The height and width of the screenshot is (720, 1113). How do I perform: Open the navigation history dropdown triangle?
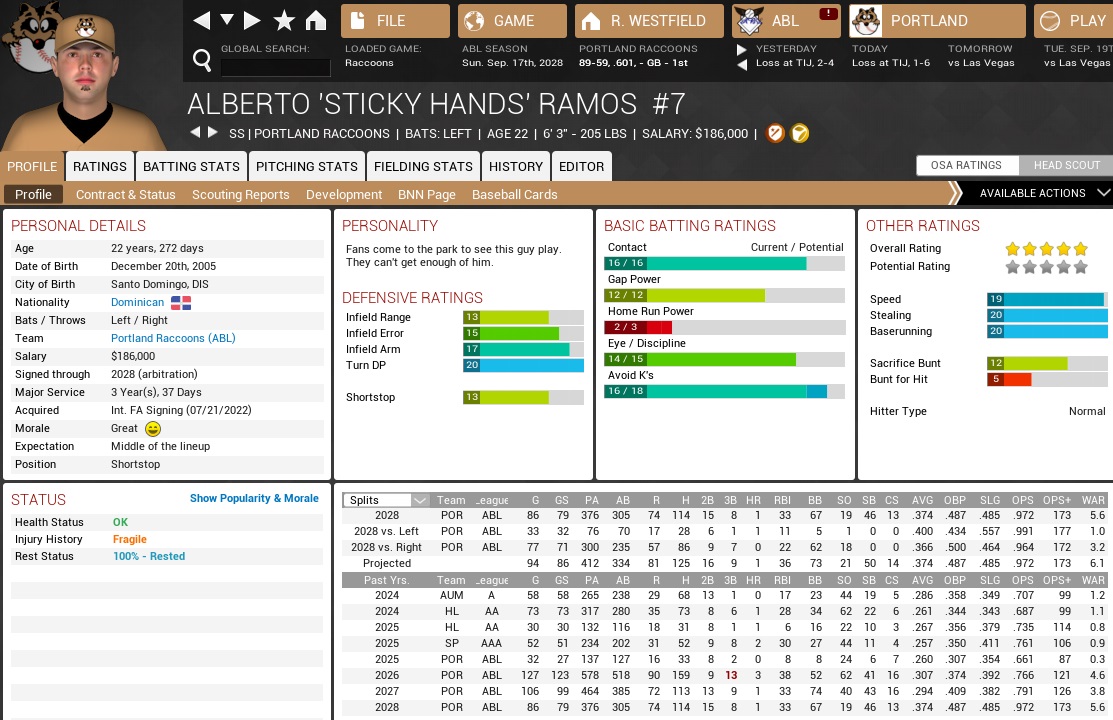(227, 21)
